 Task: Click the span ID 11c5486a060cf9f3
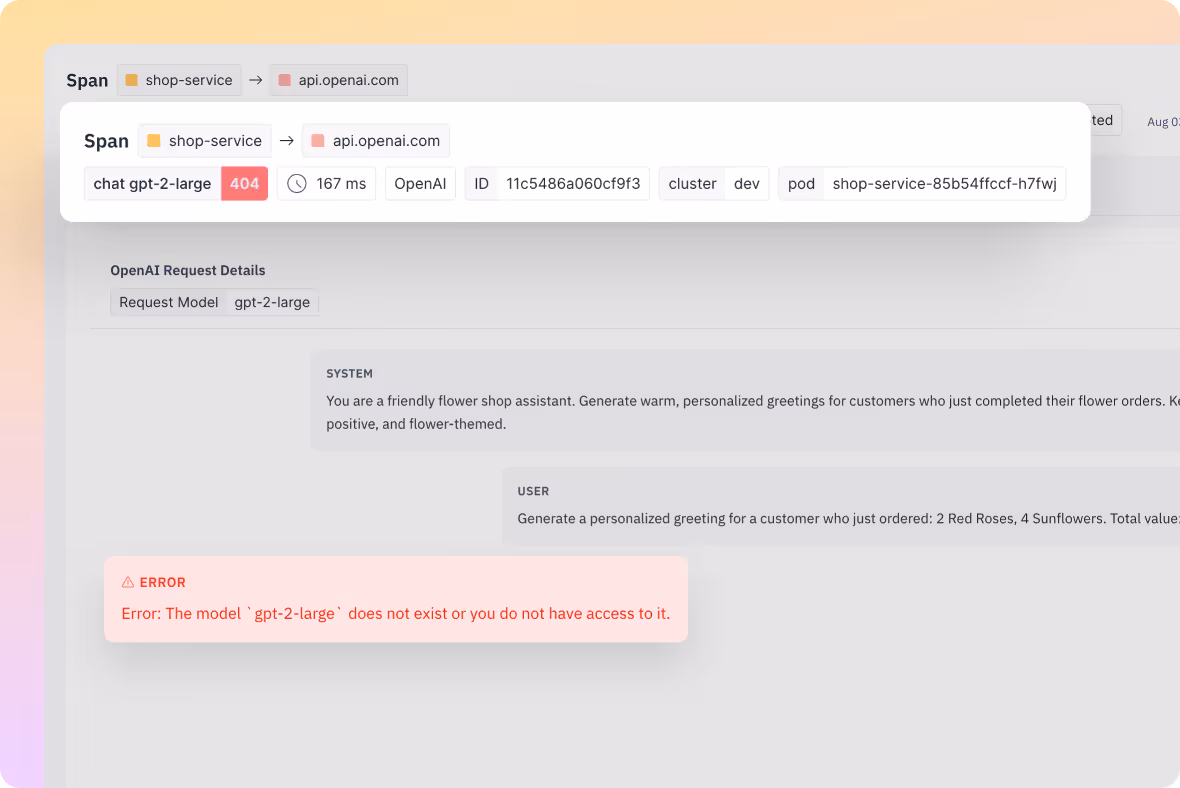click(573, 184)
